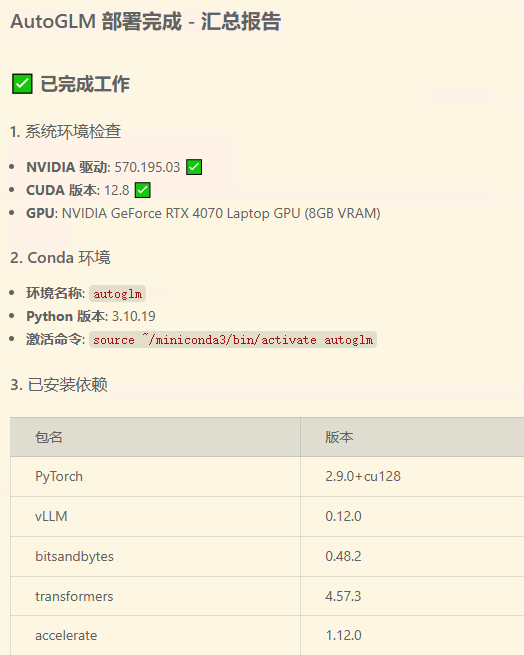Click the heading 已完成工作

coord(85,84)
